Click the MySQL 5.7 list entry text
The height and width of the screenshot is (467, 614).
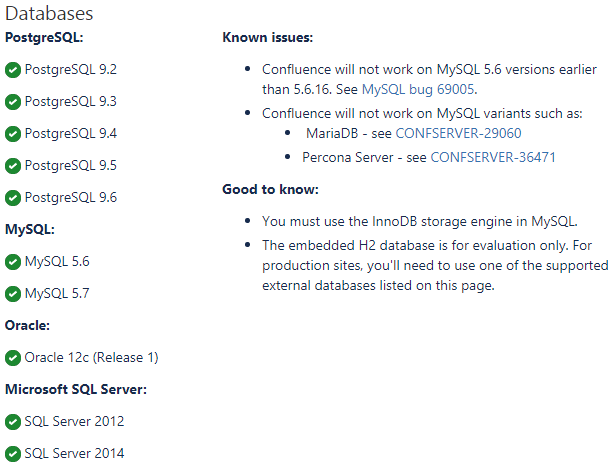57,294
